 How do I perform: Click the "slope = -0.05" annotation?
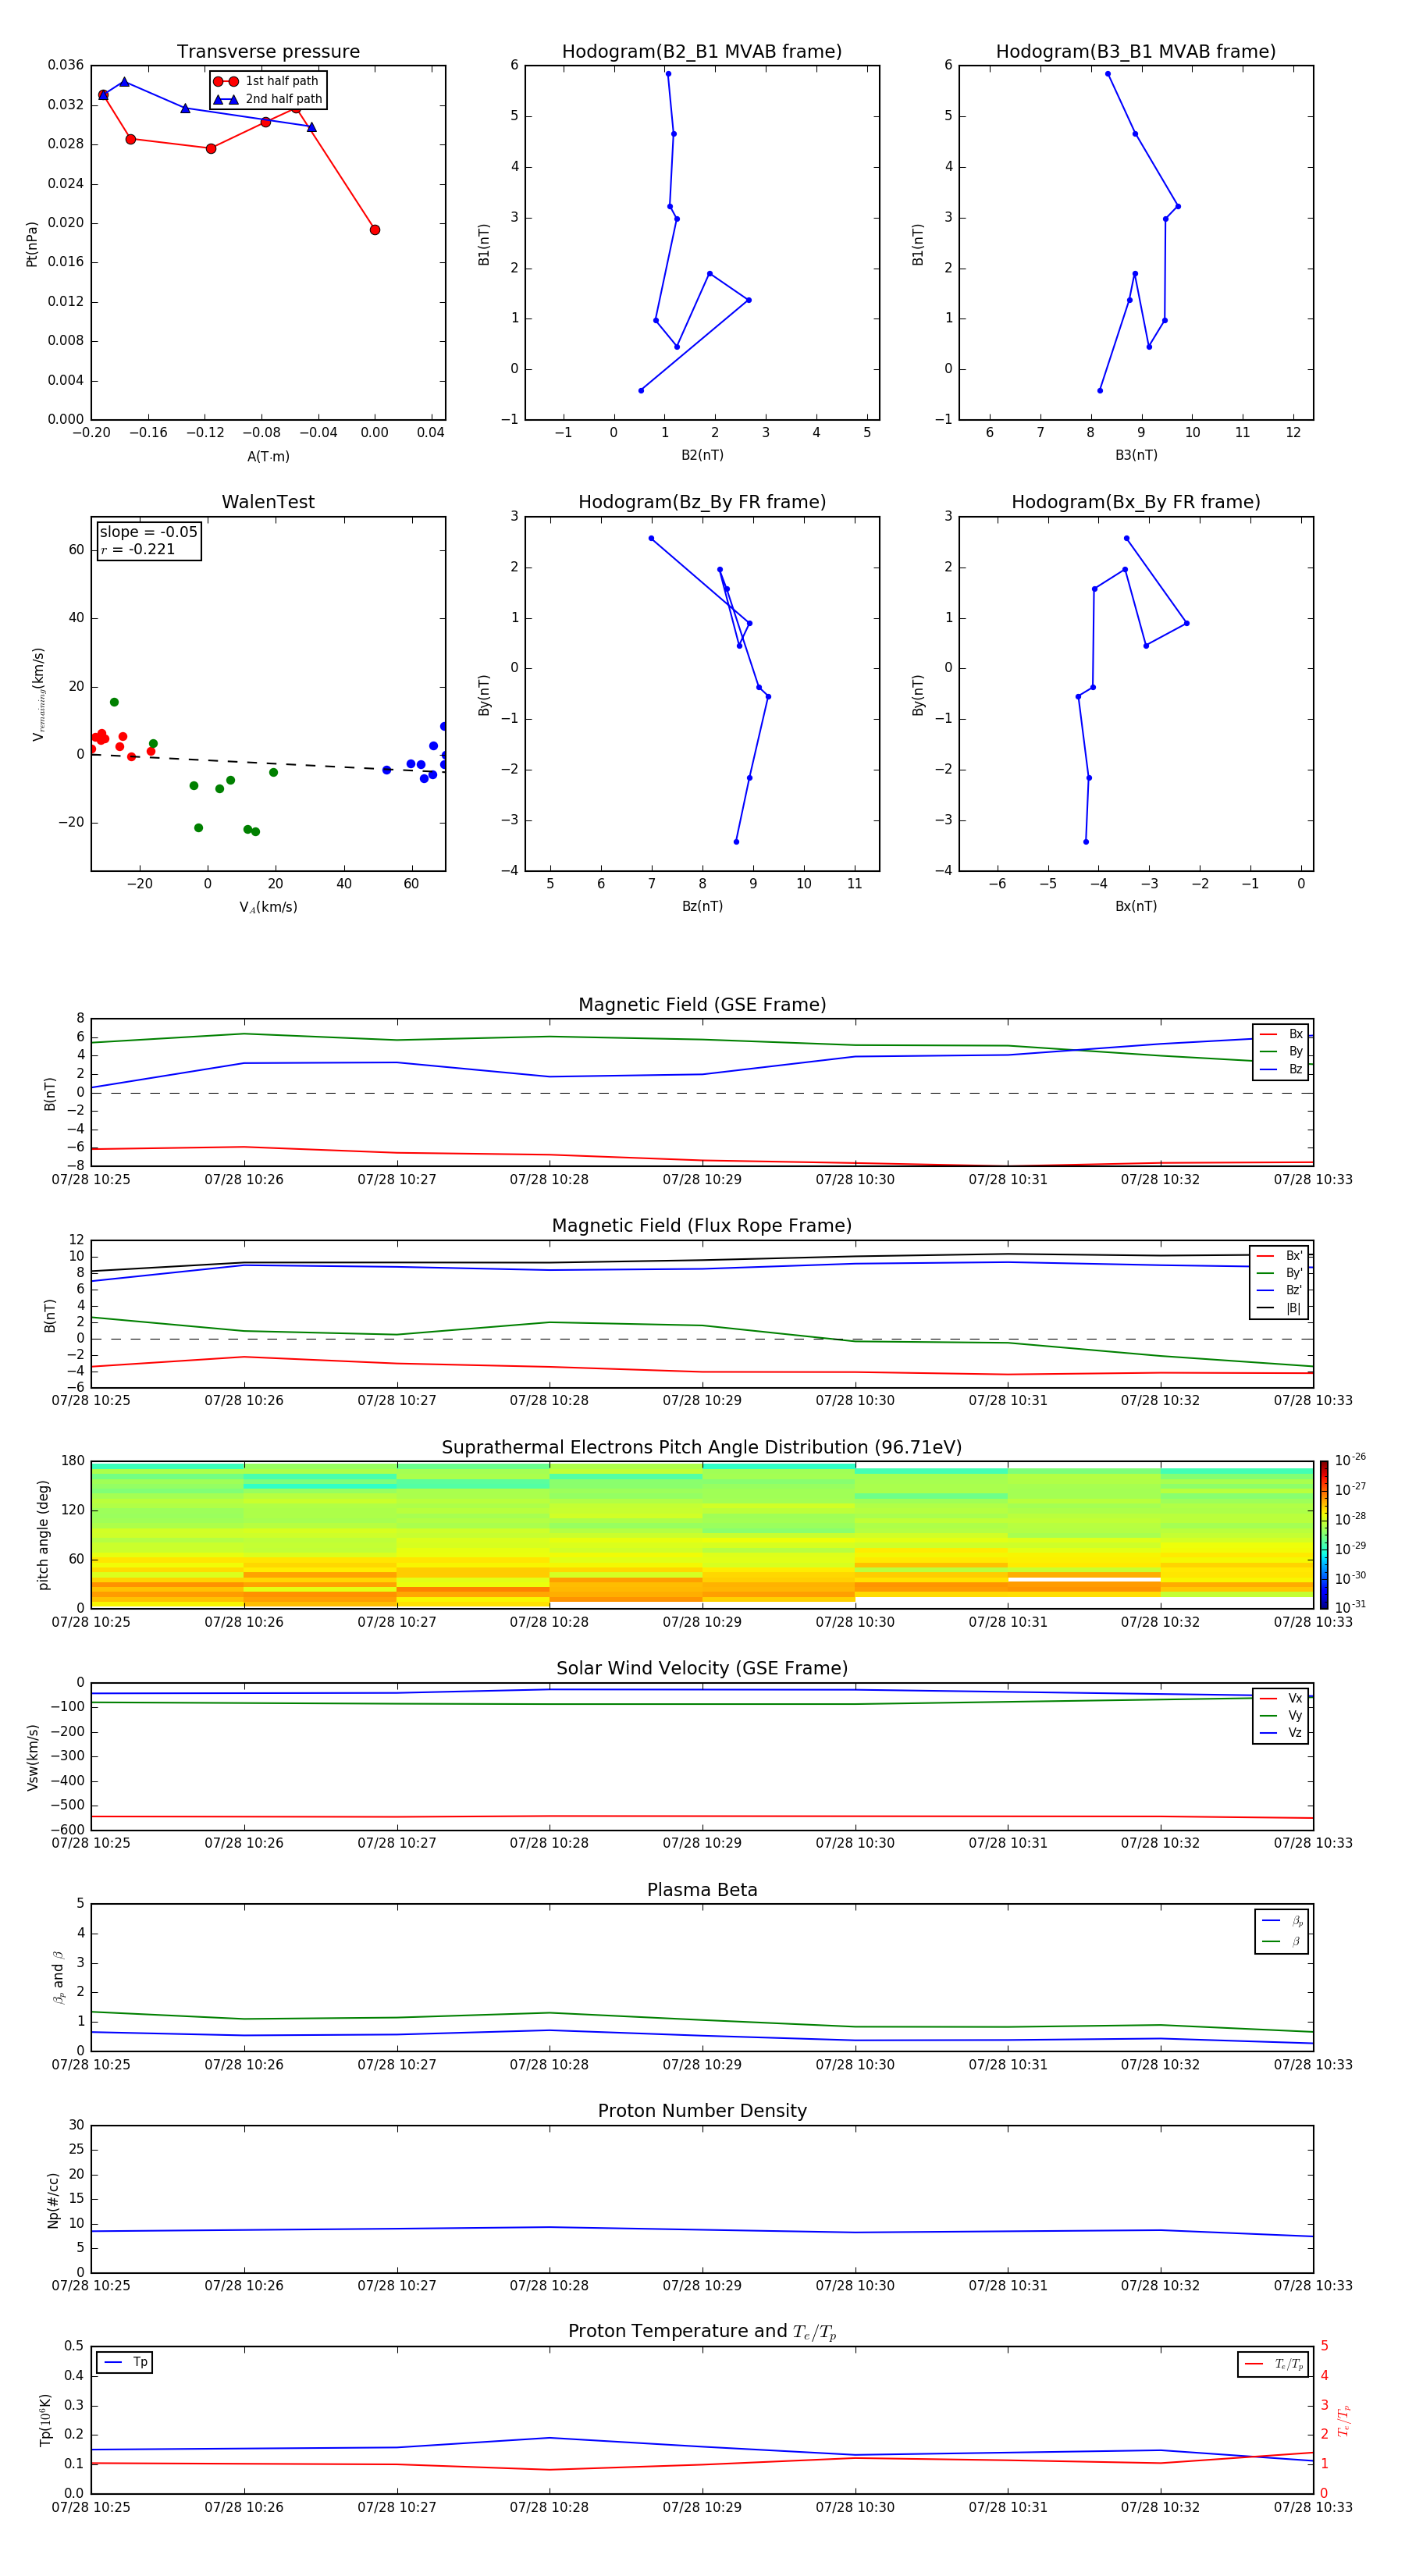pos(148,532)
